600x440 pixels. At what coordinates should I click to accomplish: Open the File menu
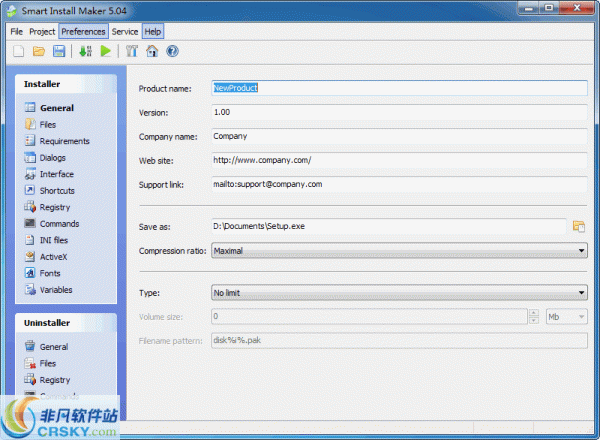click(16, 32)
